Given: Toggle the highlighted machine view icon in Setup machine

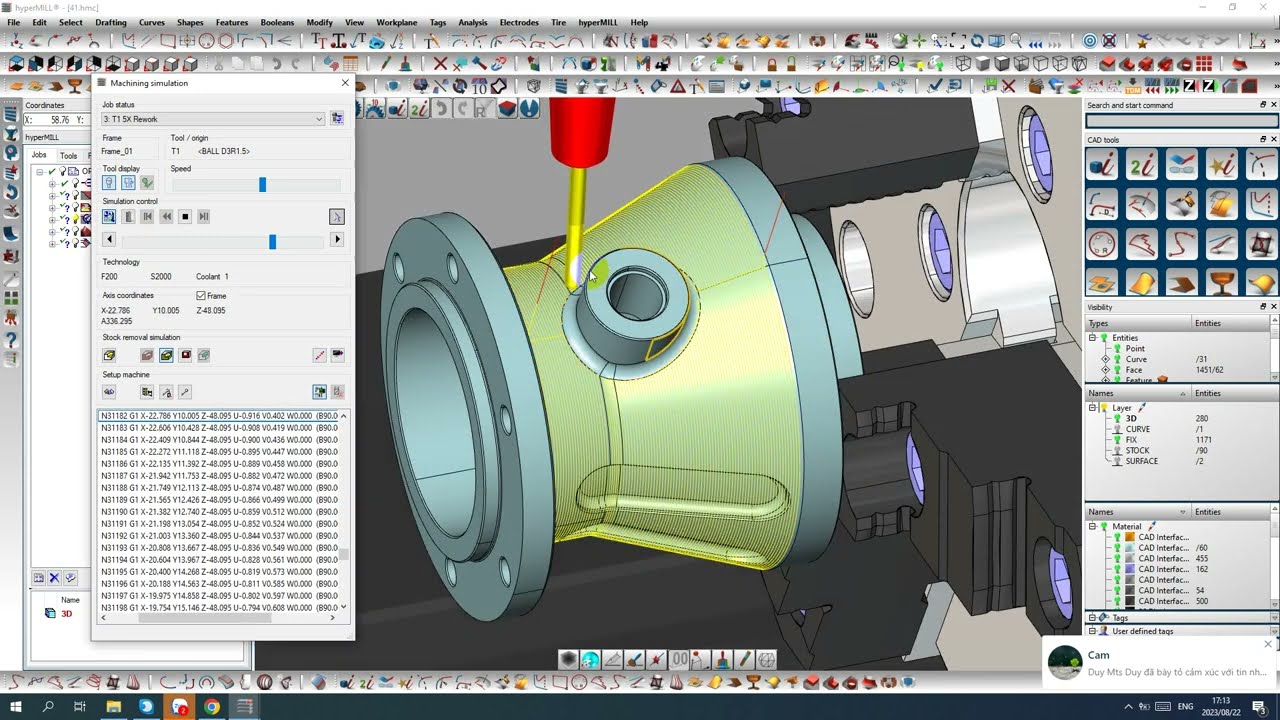Looking at the screenshot, I should [x=319, y=392].
